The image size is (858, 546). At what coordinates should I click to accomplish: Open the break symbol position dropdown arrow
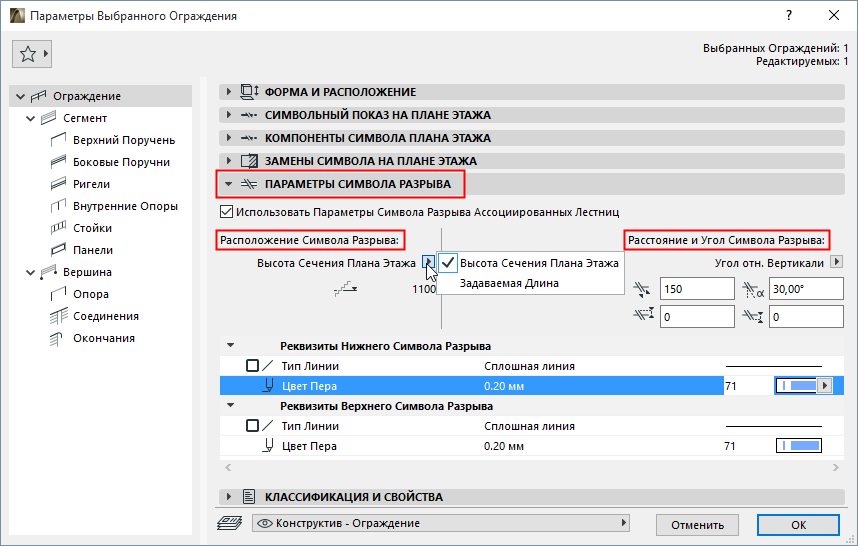pyautogui.click(x=428, y=263)
